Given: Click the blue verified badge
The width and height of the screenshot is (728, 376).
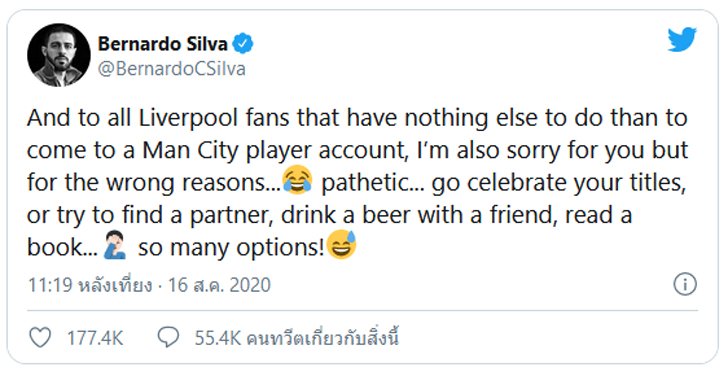Looking at the screenshot, I should (243, 44).
